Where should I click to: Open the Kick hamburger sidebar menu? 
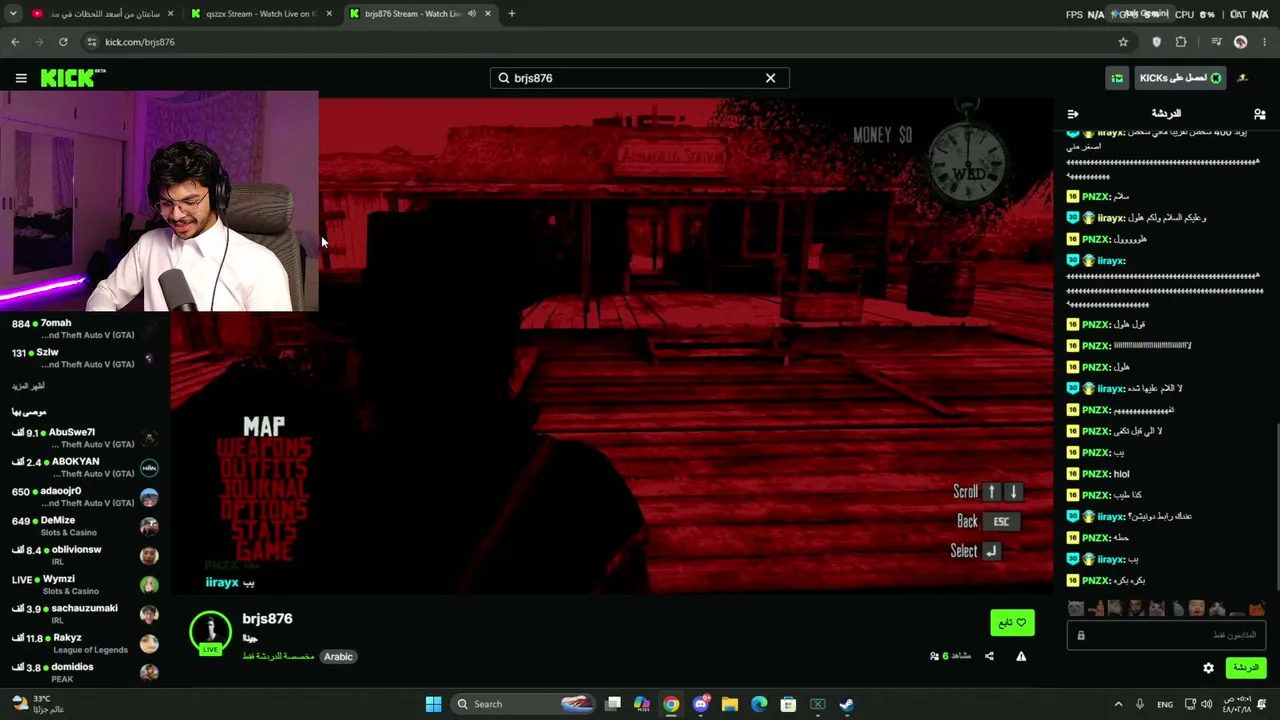tap(21, 78)
